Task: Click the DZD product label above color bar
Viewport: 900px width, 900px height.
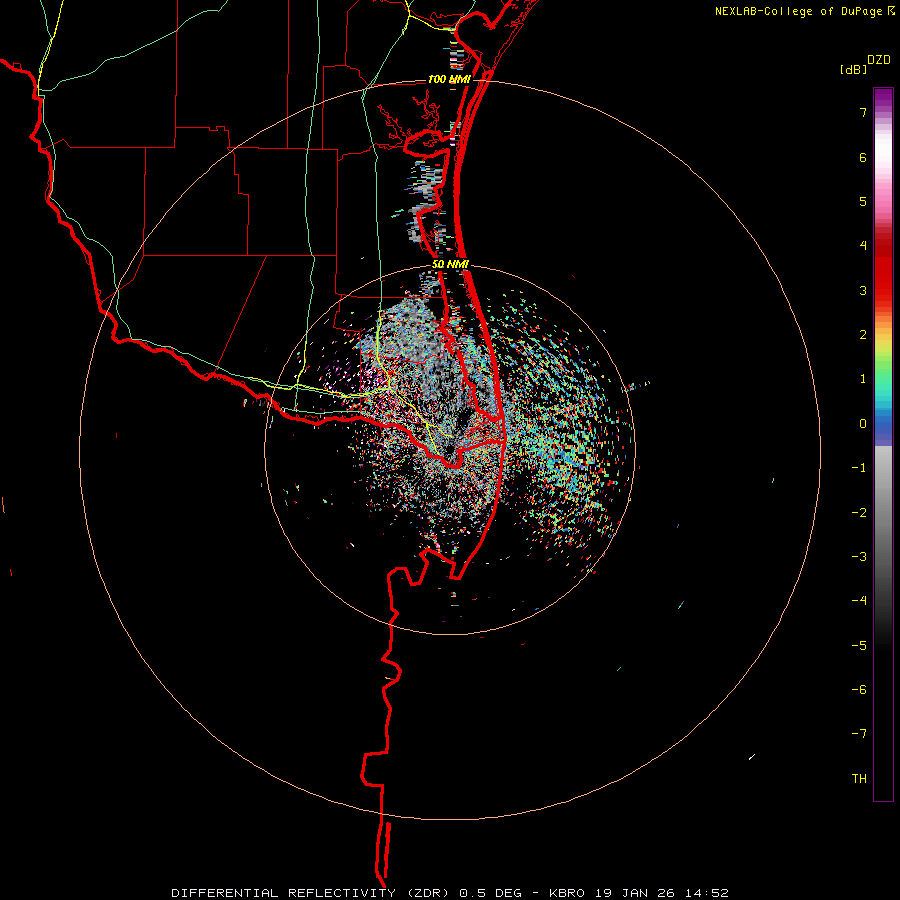Action: pos(879,60)
